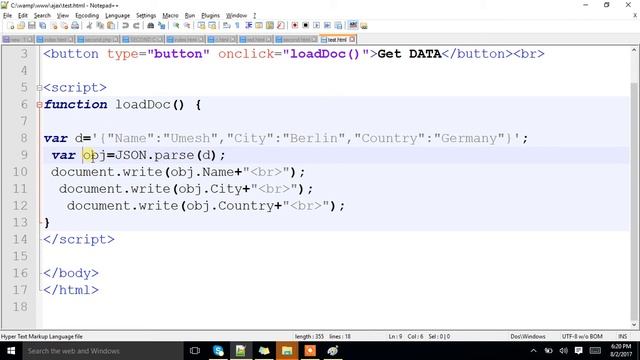The width and height of the screenshot is (640, 360).
Task: Open Task View from the taskbar
Action: click(x=195, y=351)
